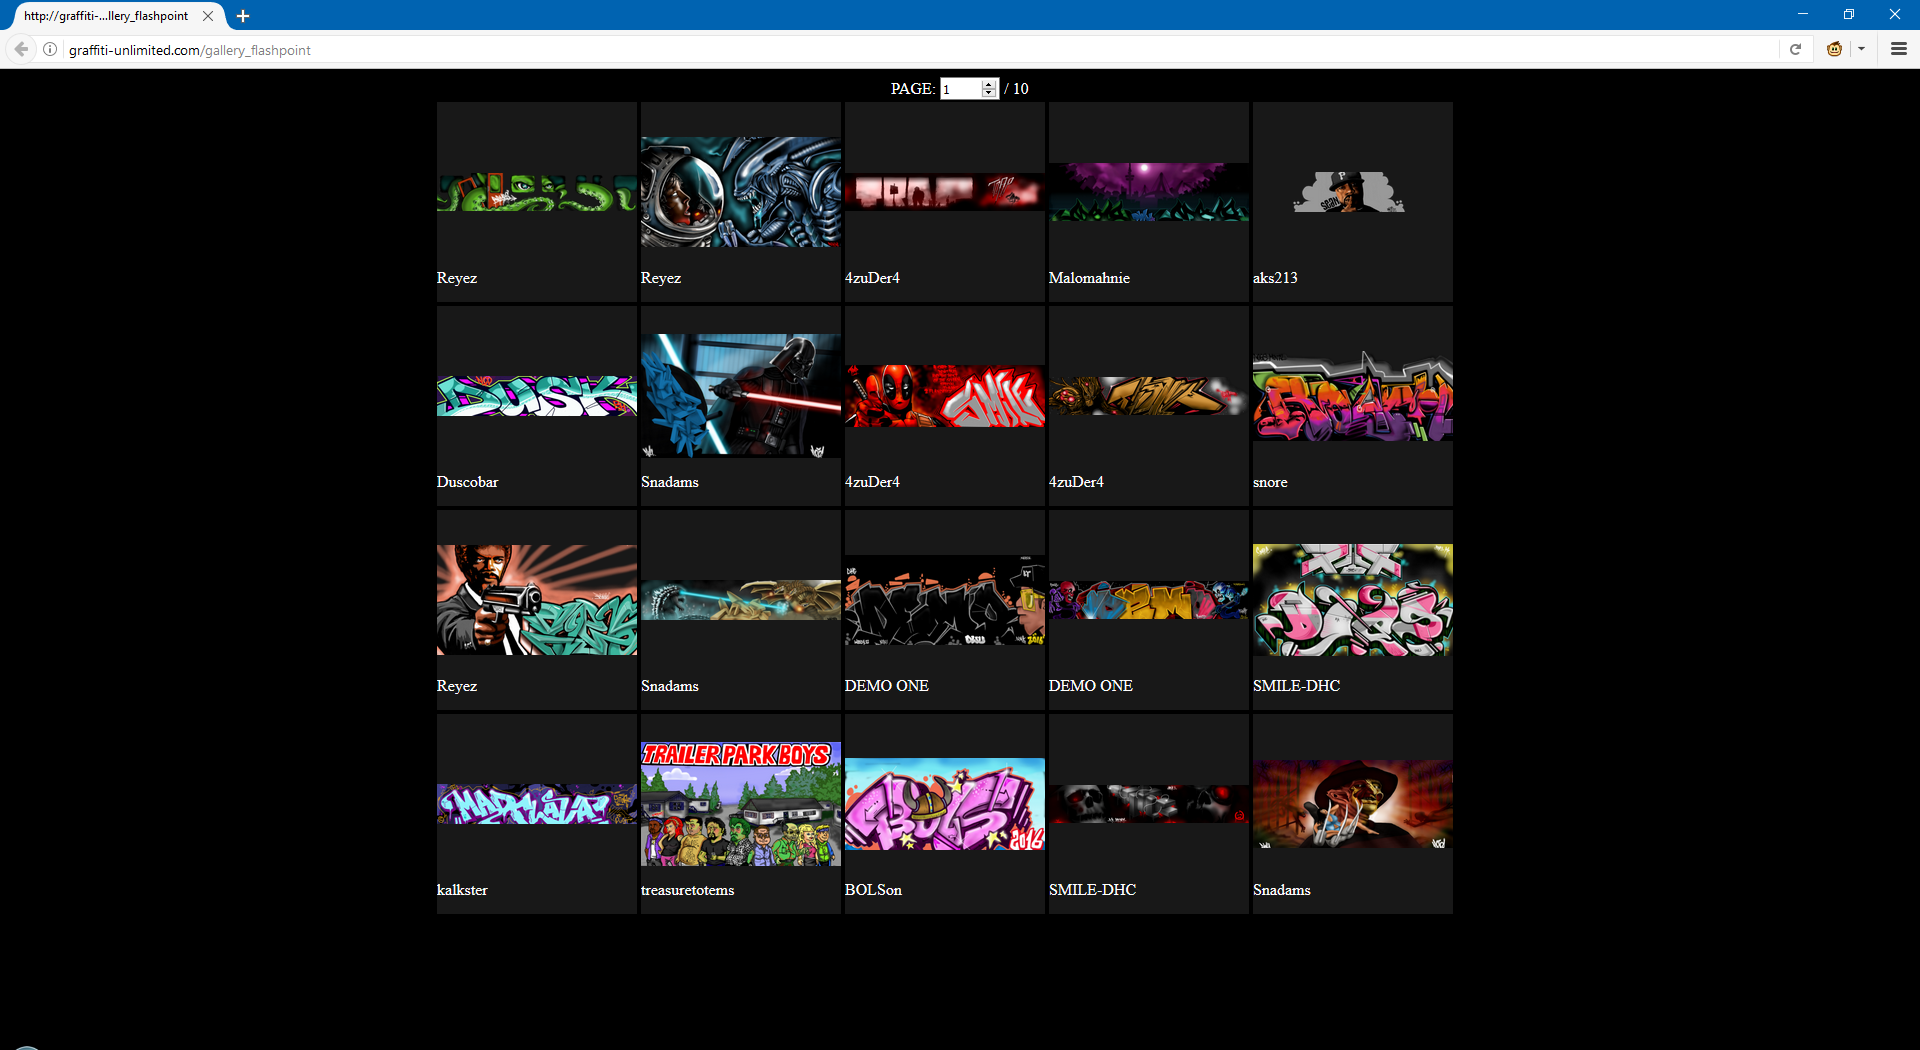Open the Trailer Park Boys artwork thumbnail
Screen dimensions: 1920x1050
pyautogui.click(x=740, y=803)
